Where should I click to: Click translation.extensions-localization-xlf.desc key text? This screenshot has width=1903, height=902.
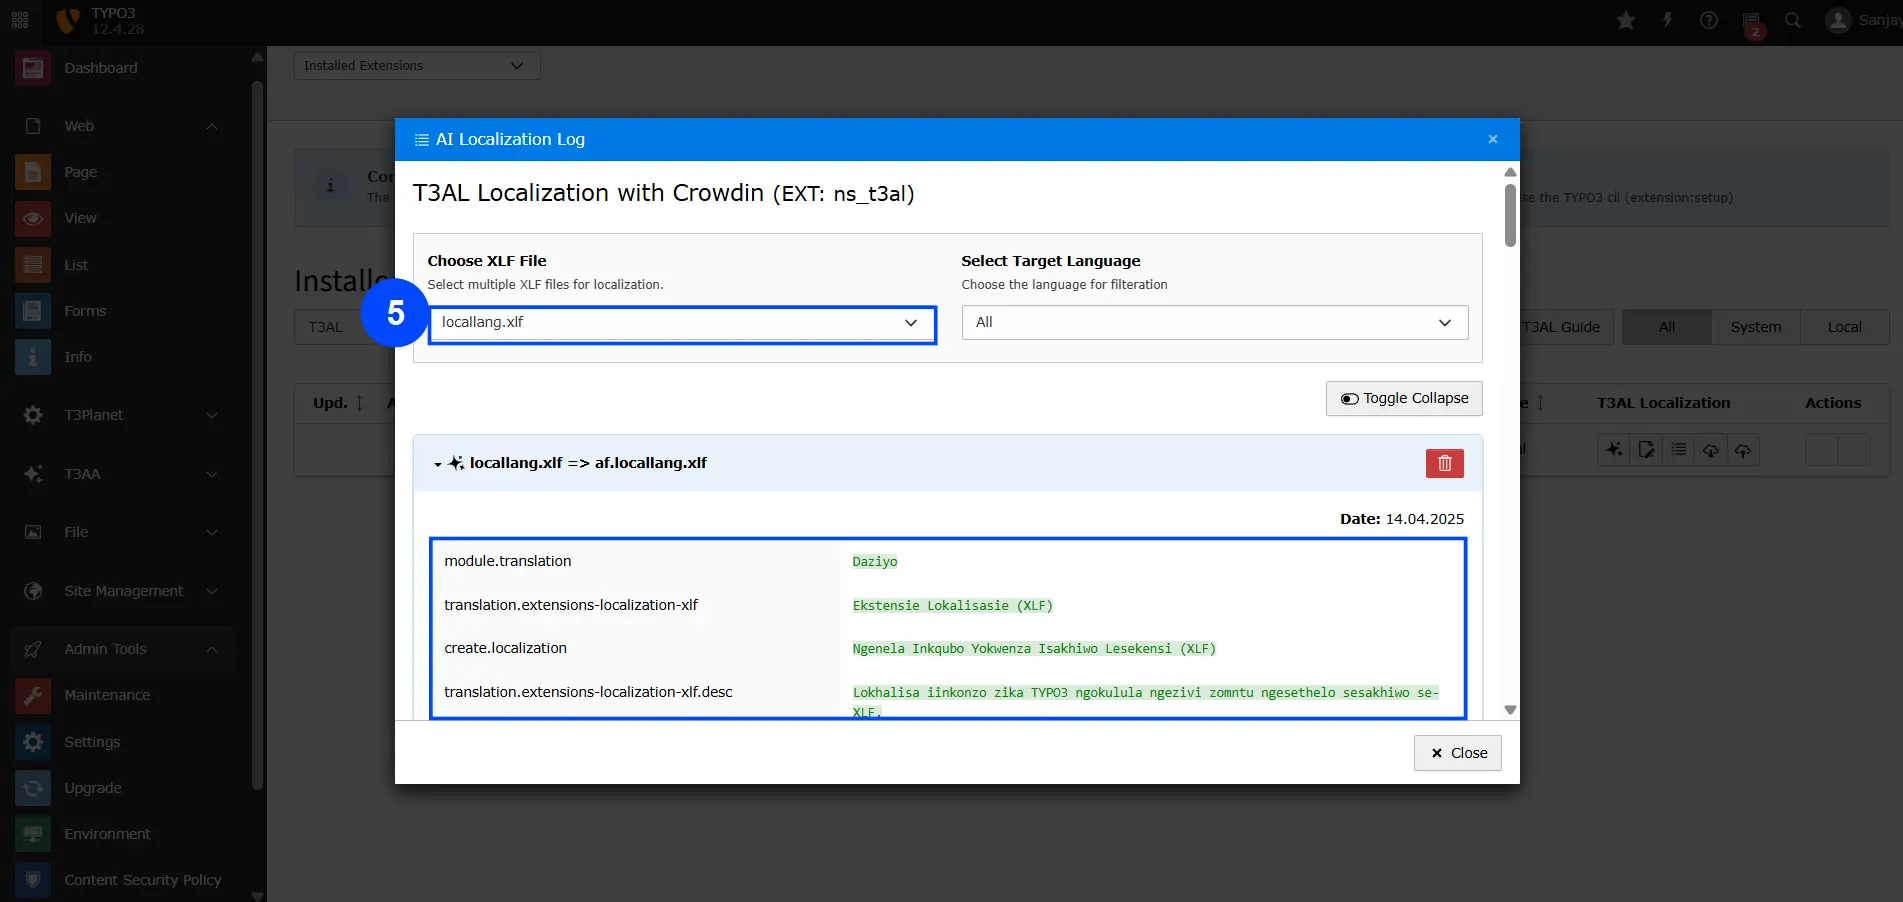[588, 692]
